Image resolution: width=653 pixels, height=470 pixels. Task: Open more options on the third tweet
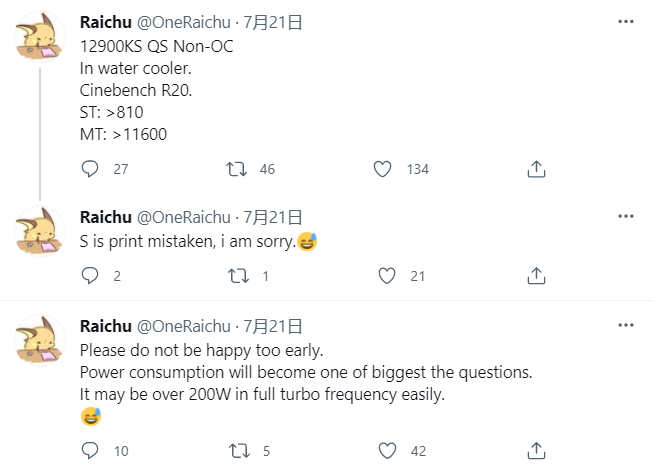click(x=626, y=325)
